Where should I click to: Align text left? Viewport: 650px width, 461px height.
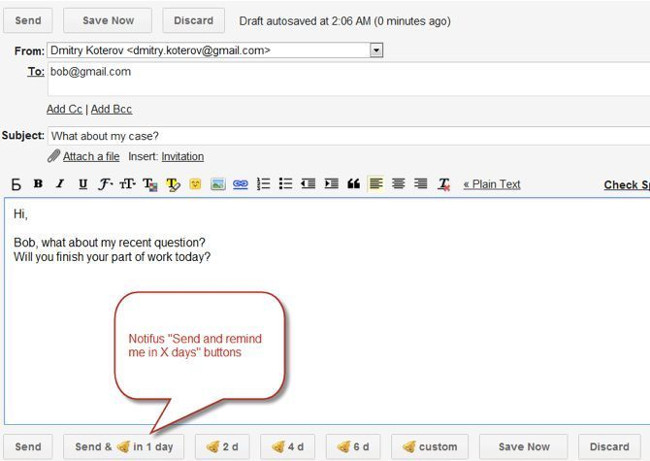(x=376, y=183)
